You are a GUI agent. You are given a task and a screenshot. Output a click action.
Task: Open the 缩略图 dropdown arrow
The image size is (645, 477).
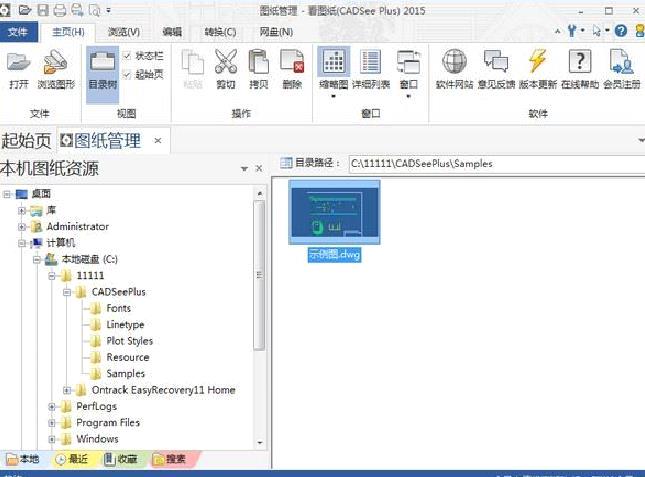coord(334,97)
